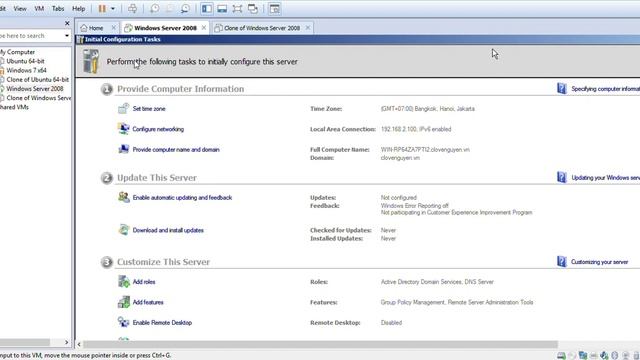The image size is (640, 360).
Task: Click the Add features link
Action: pos(148,302)
